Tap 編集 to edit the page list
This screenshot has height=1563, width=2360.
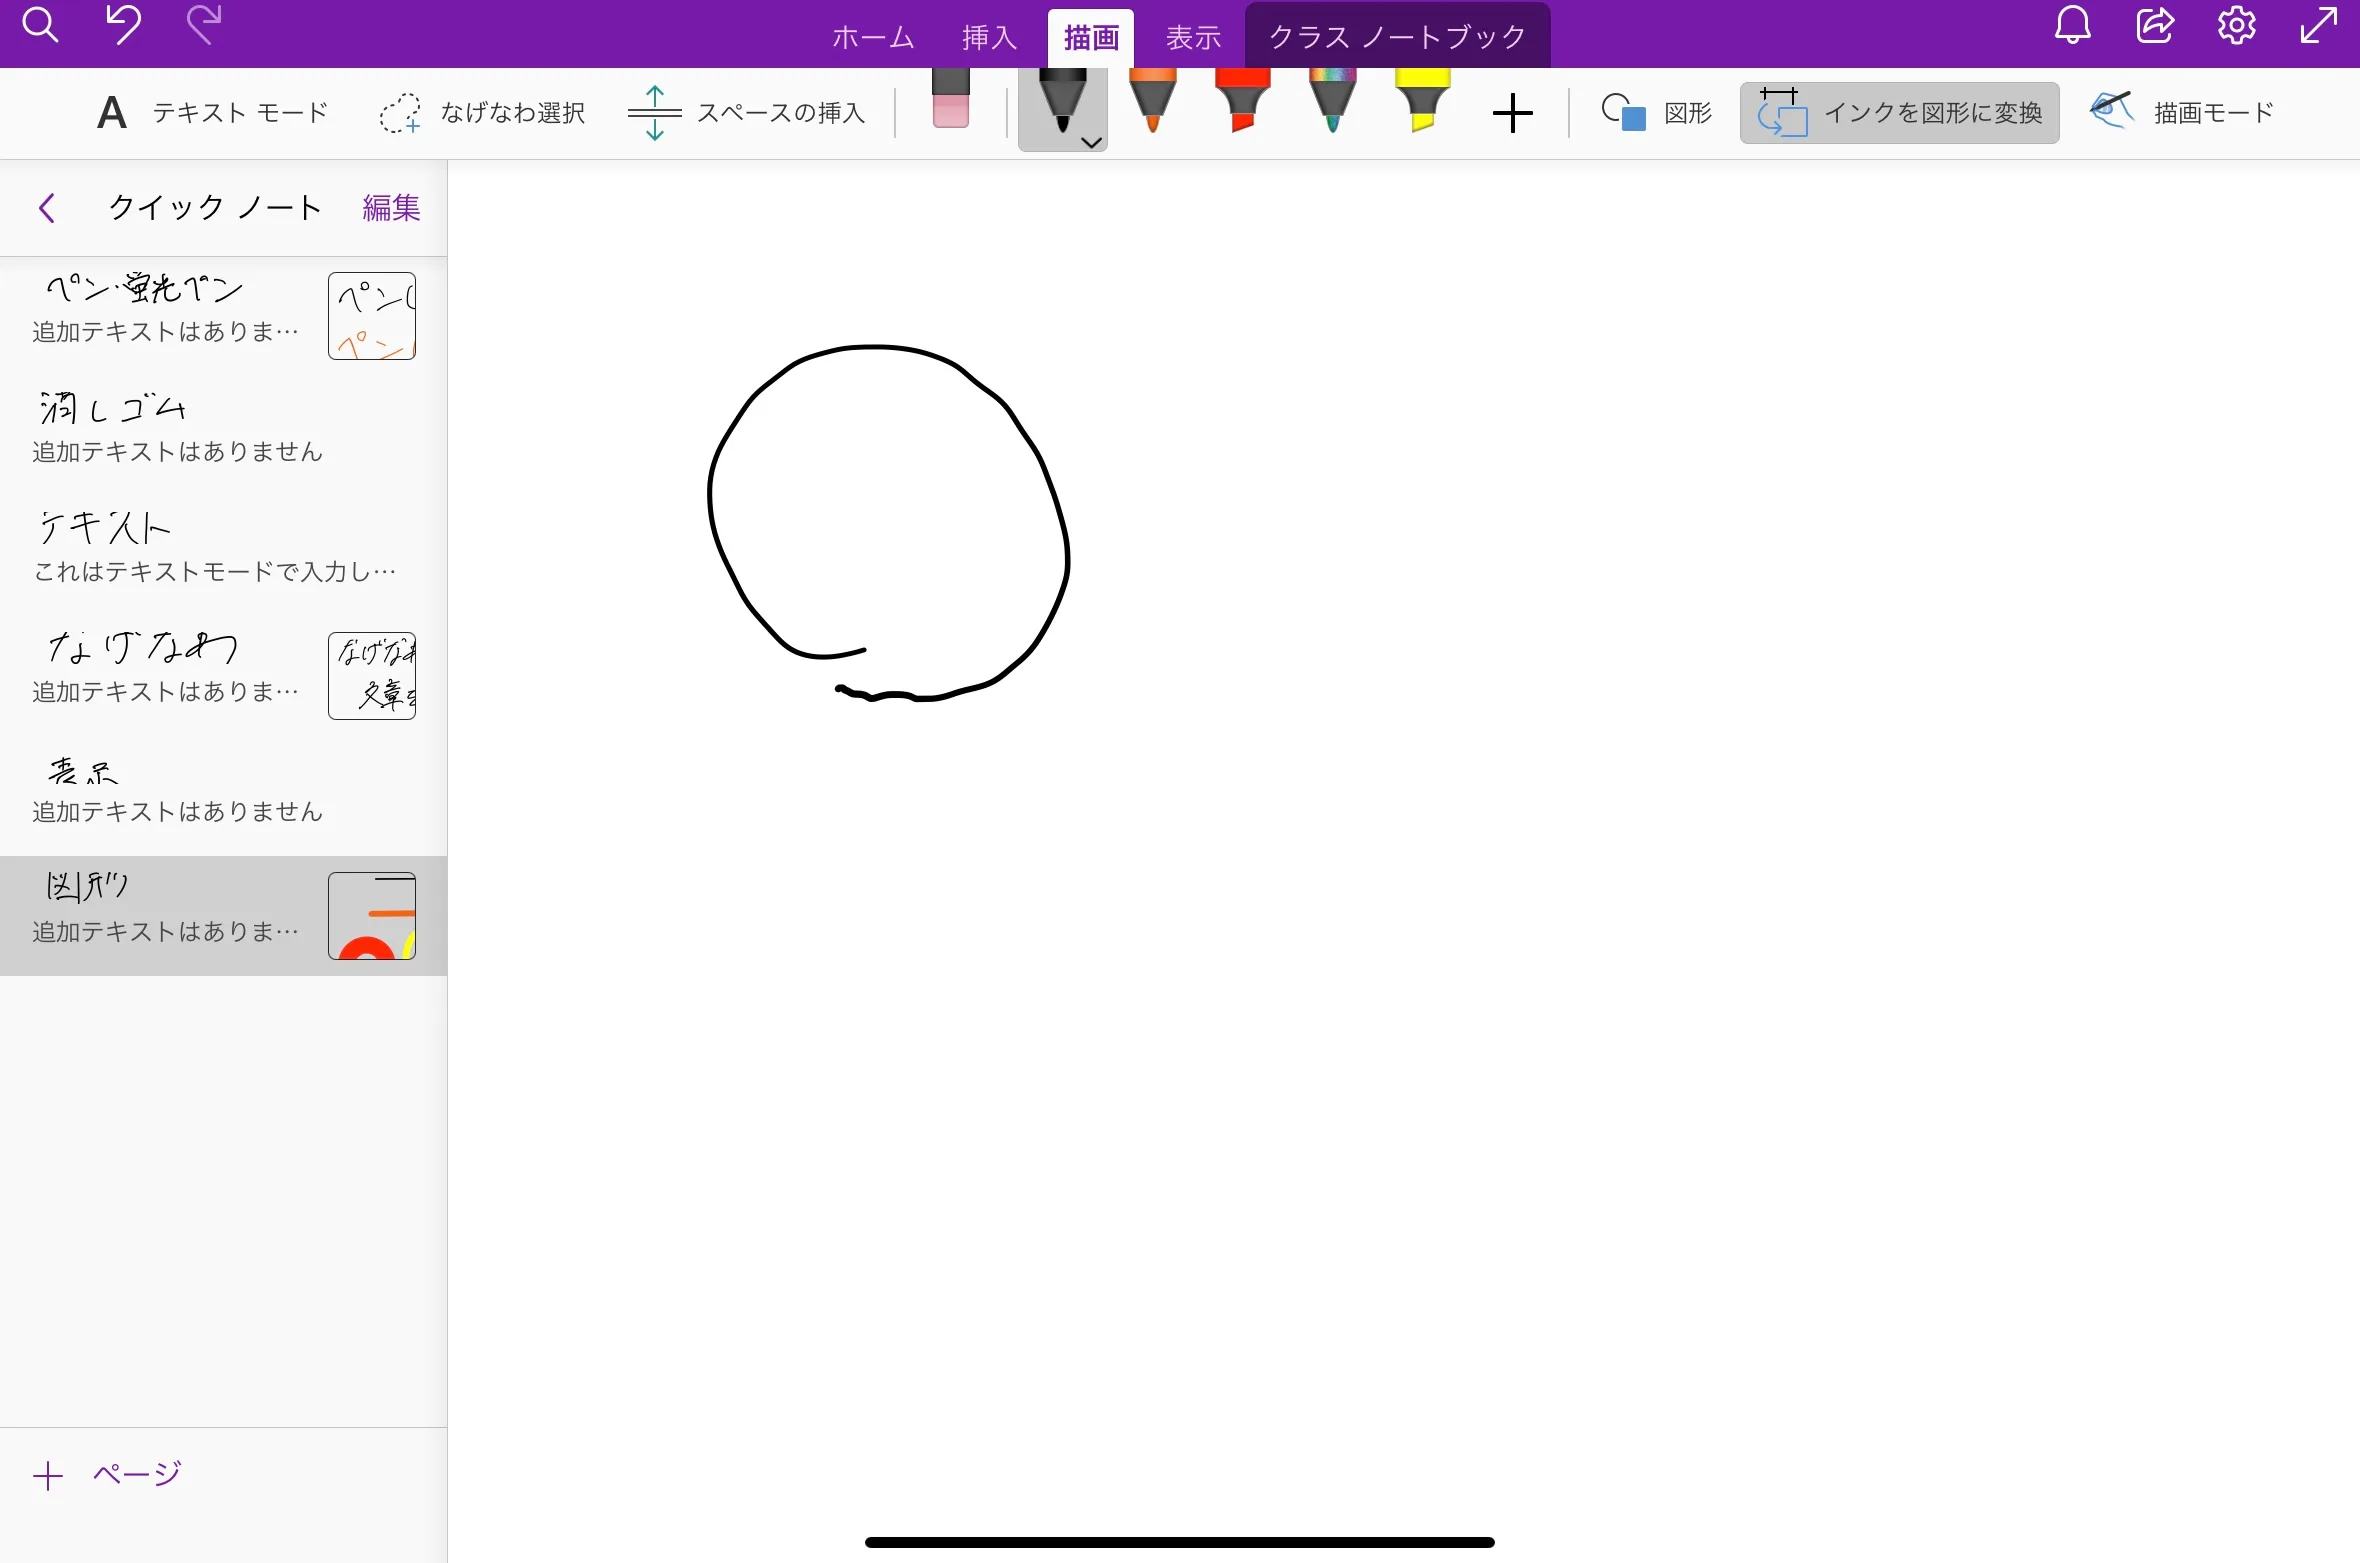coord(391,208)
